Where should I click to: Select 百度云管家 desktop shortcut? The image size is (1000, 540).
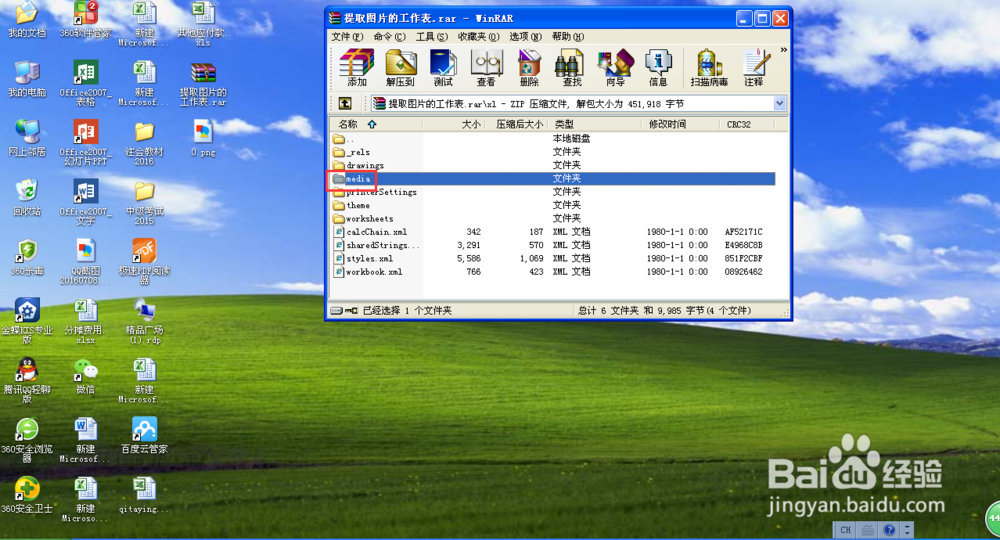[144, 435]
